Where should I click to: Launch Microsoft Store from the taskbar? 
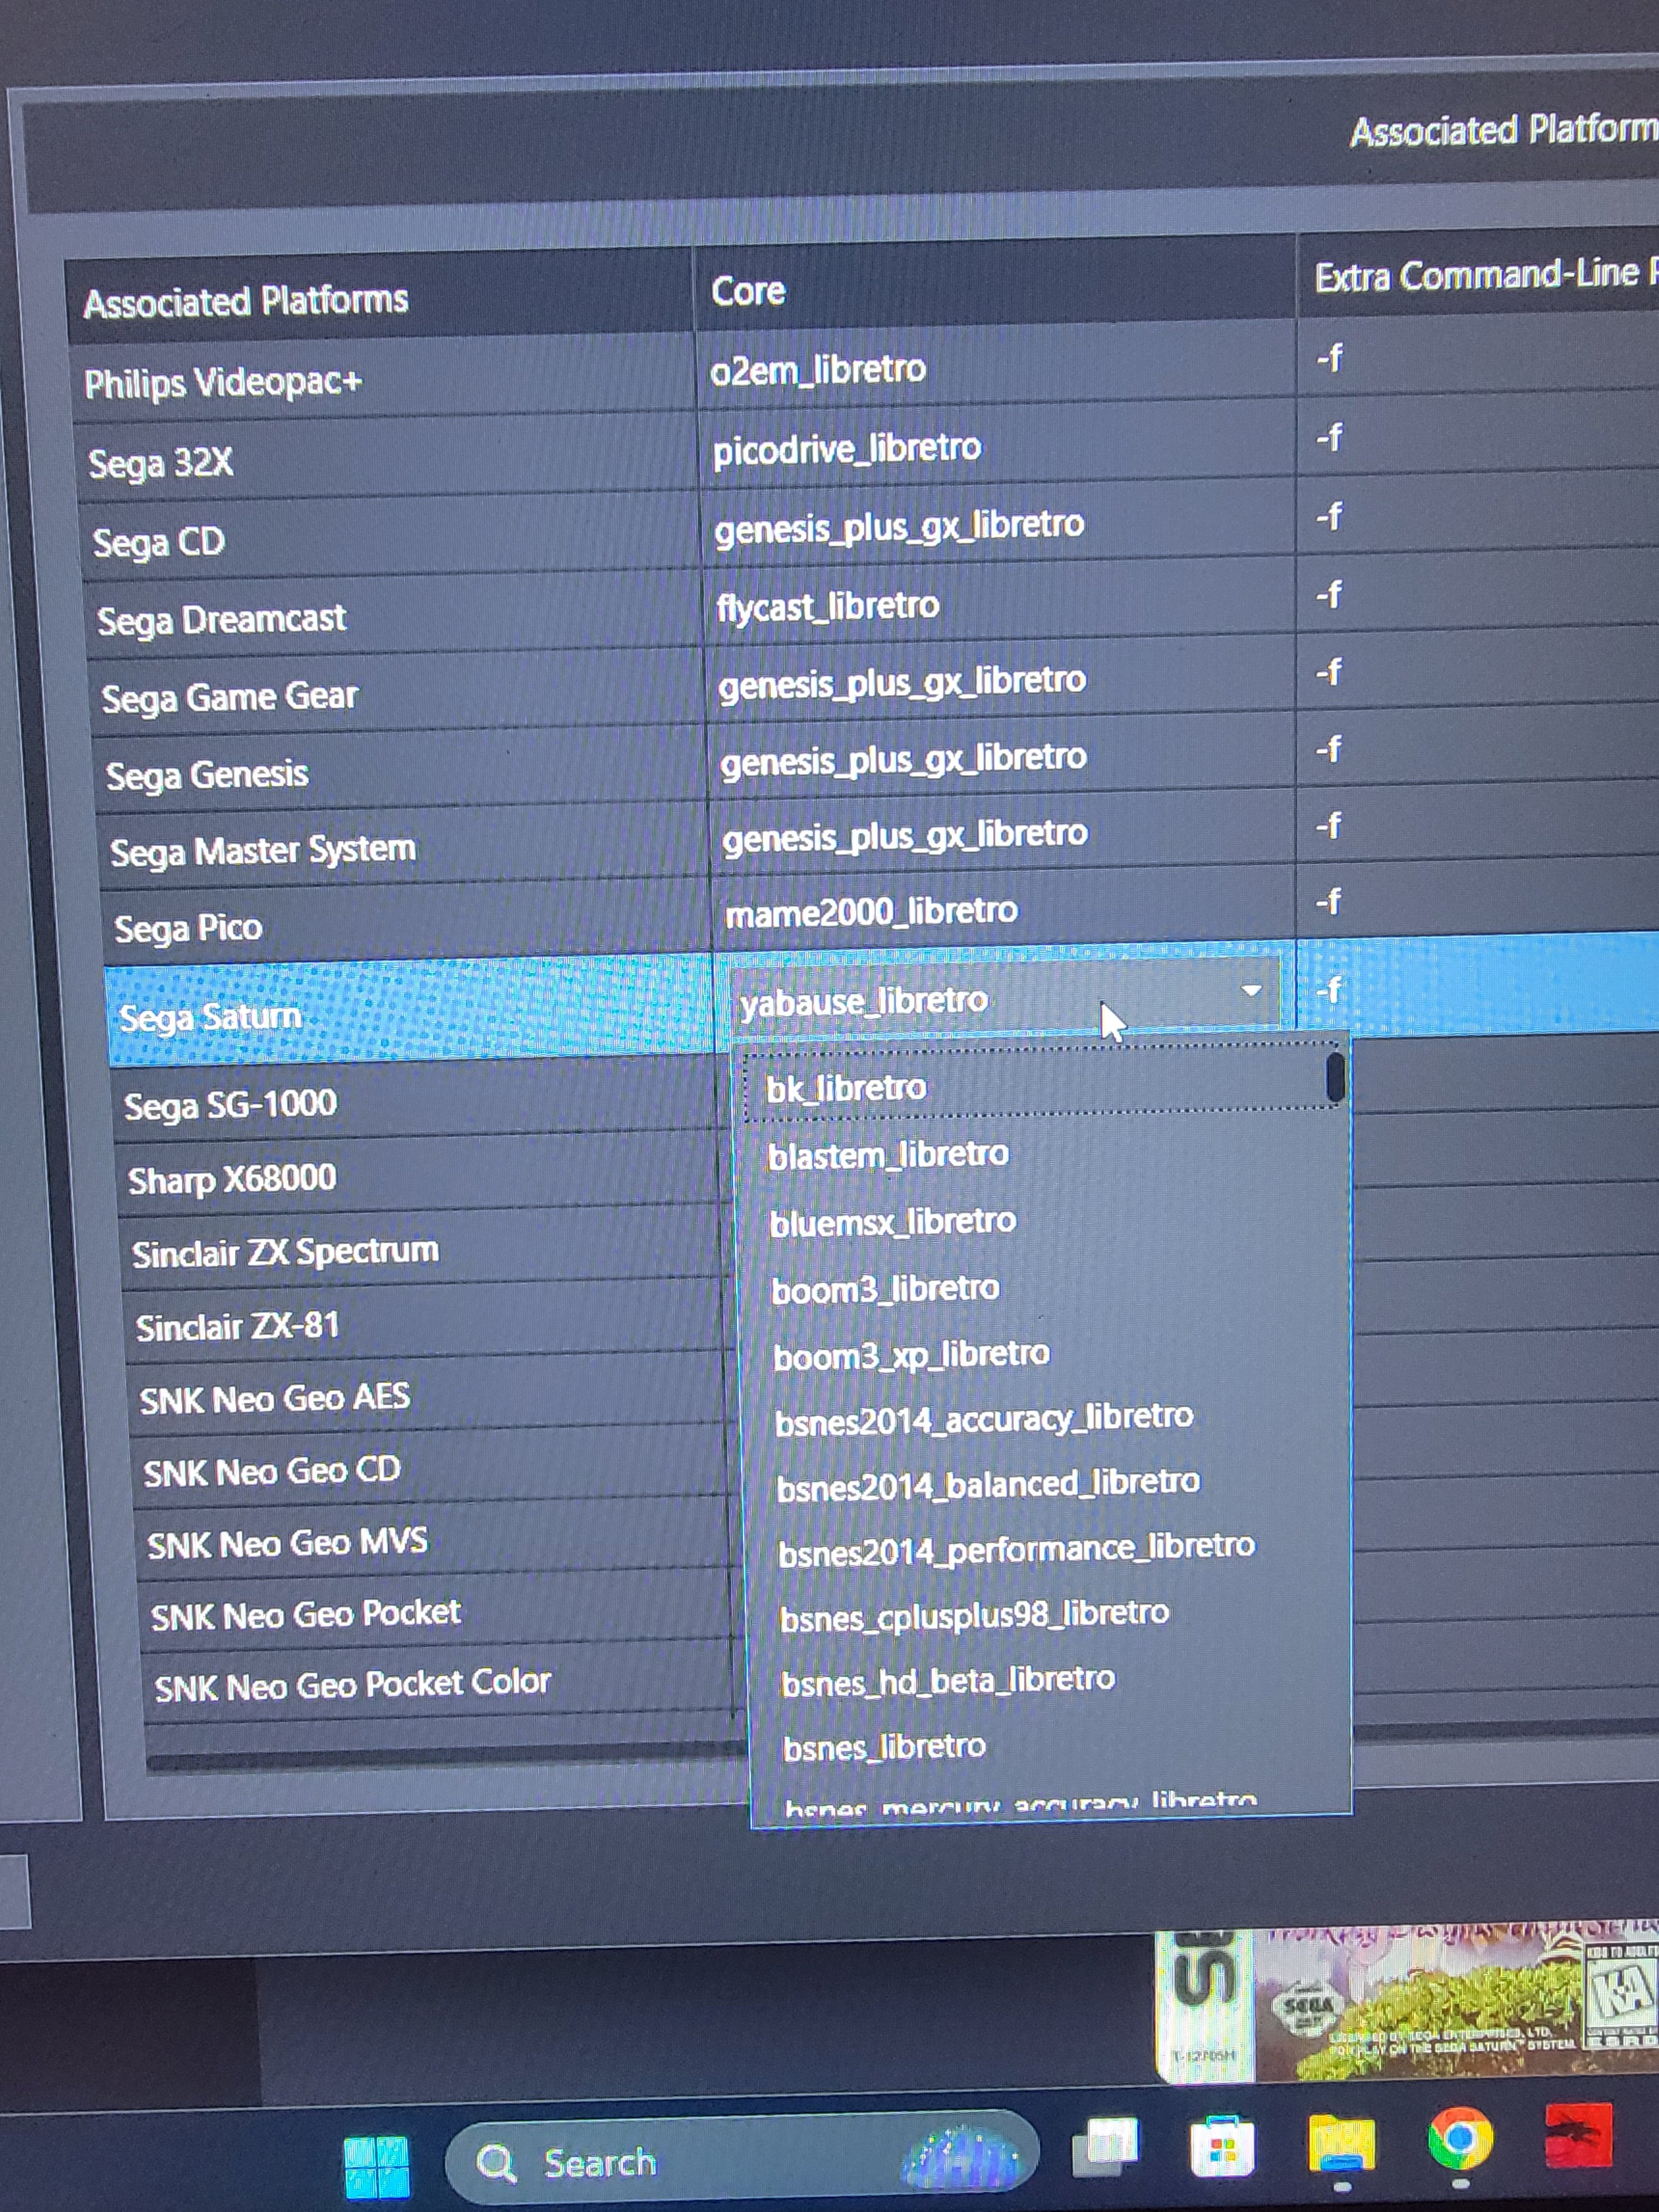[x=1222, y=2146]
